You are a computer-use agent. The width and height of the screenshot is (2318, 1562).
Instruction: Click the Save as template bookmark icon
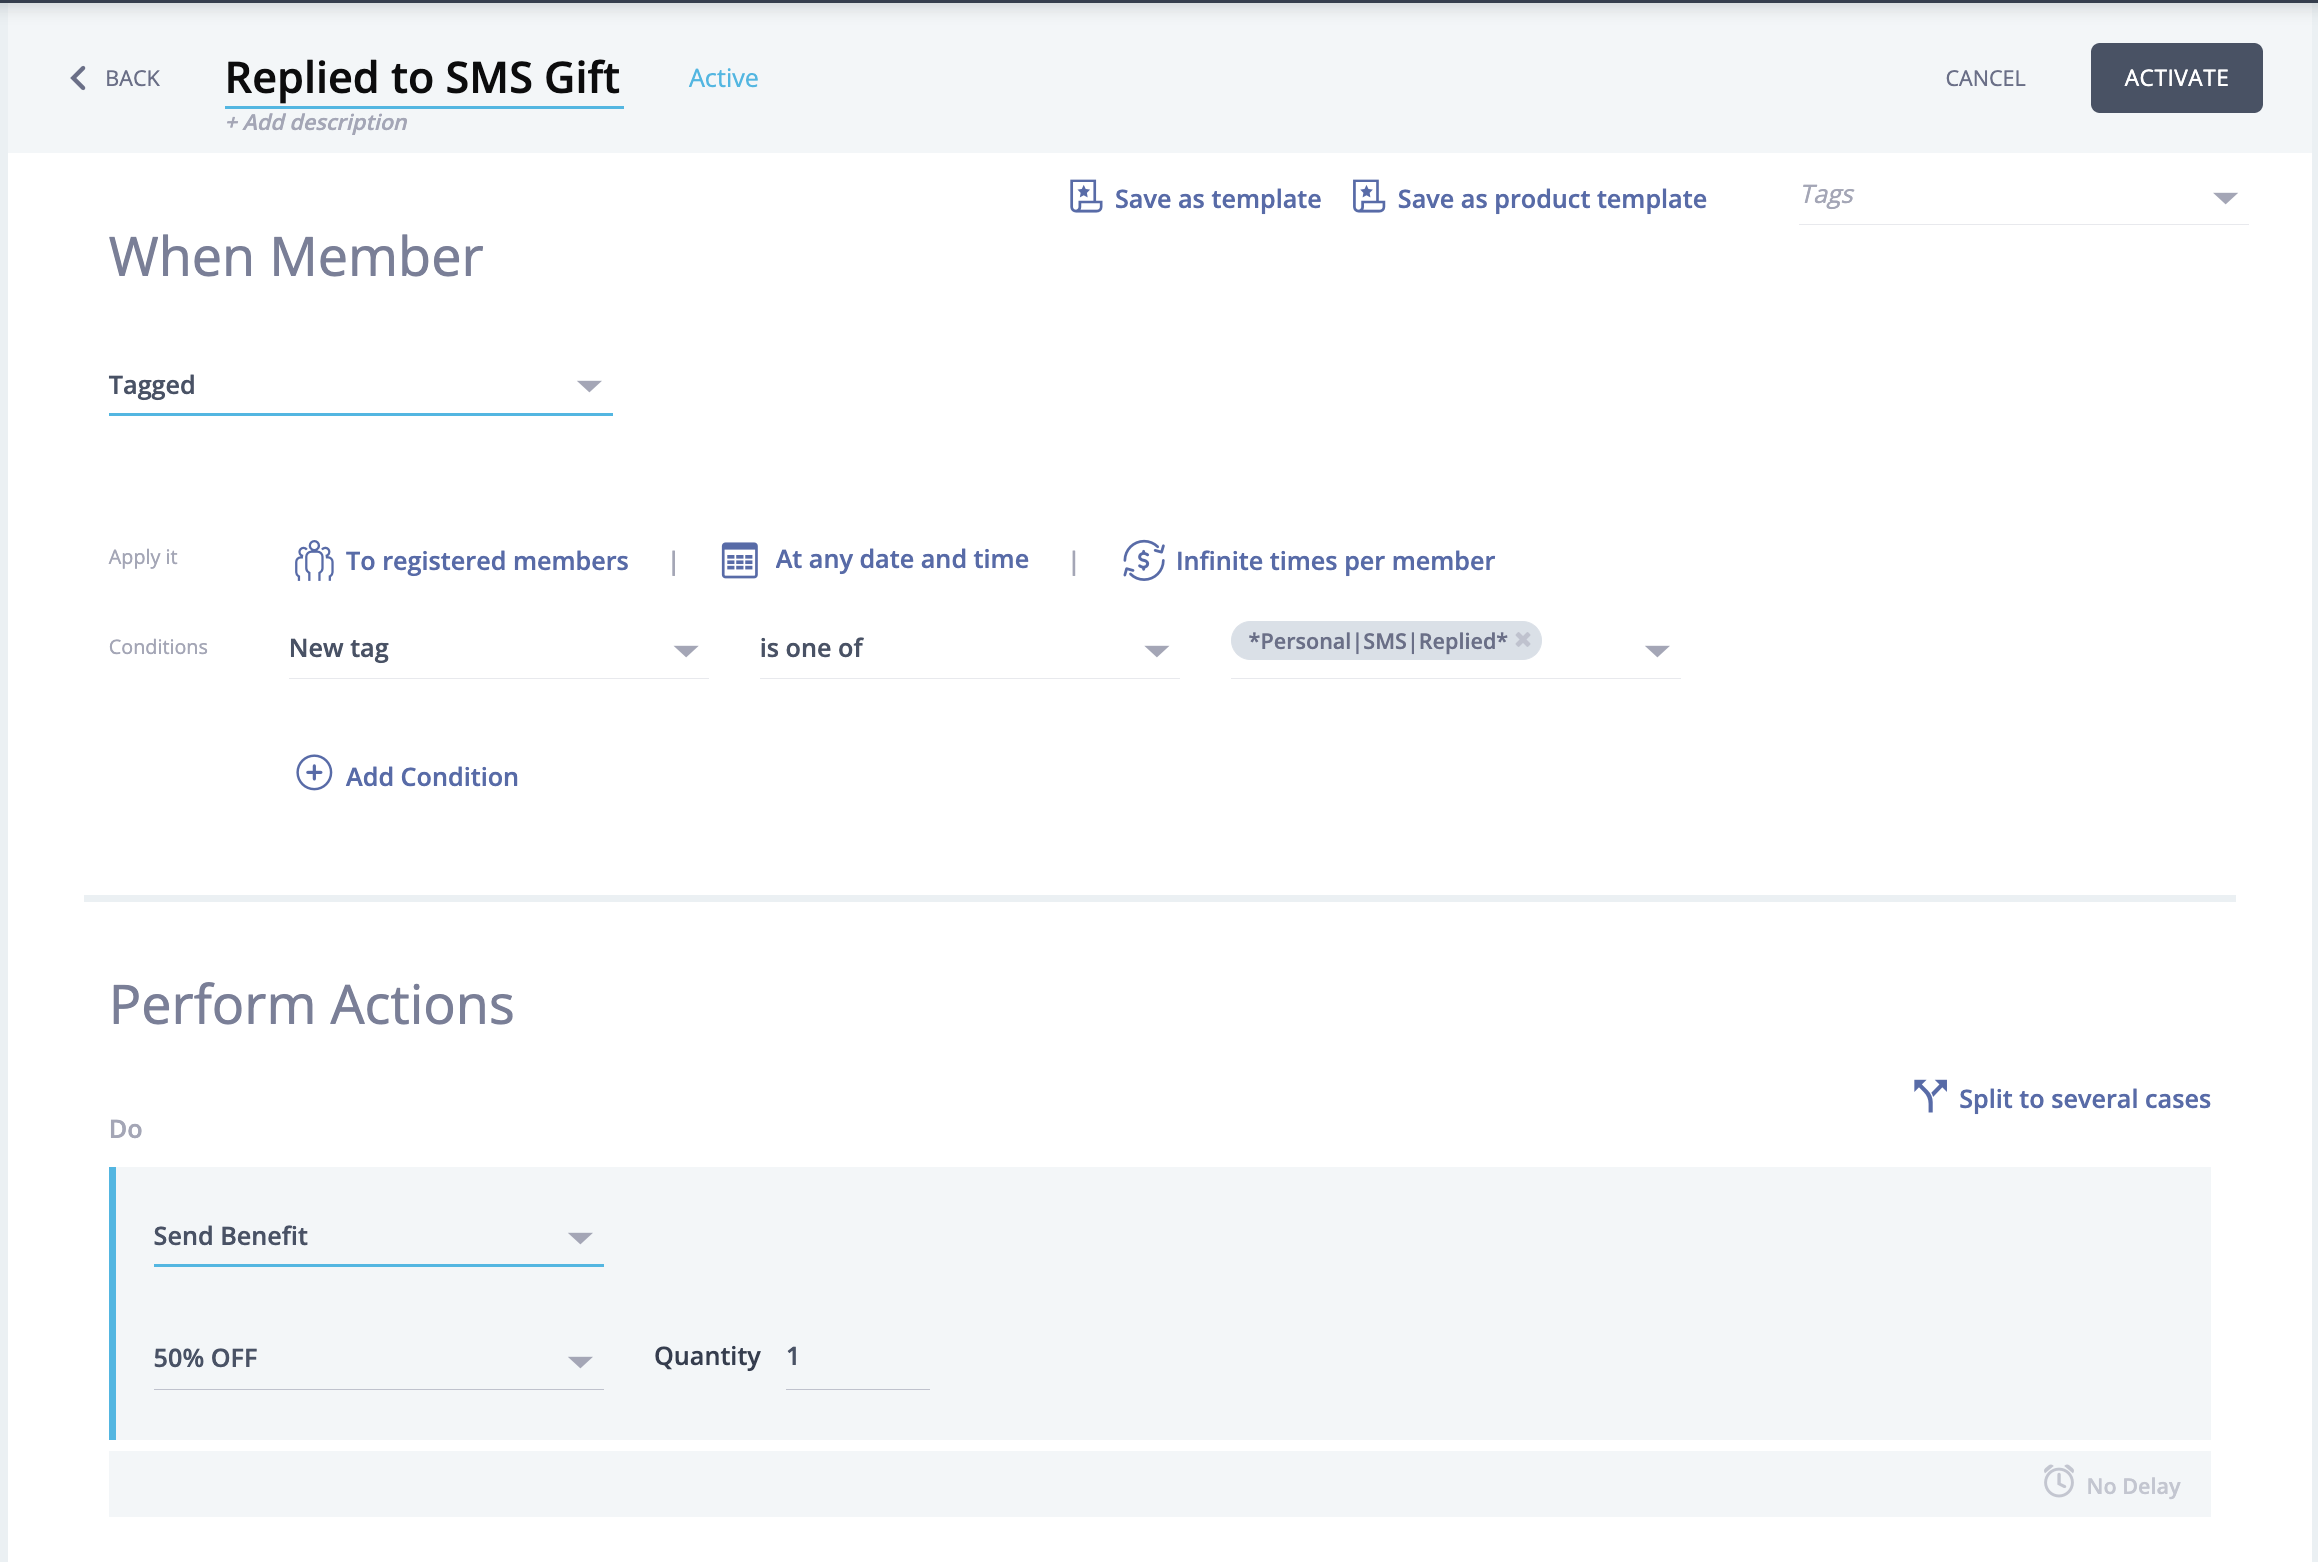click(1085, 197)
